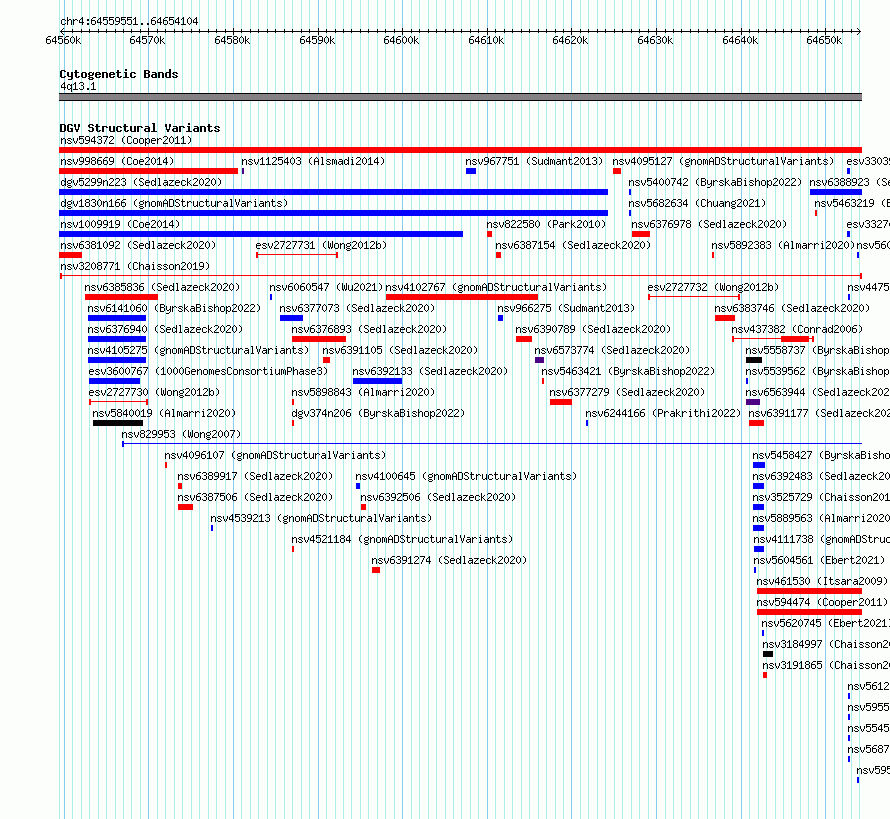890x819 pixels.
Task: Select nsv6387154 (Sedlazeck2020) variant
Action: click(573, 245)
